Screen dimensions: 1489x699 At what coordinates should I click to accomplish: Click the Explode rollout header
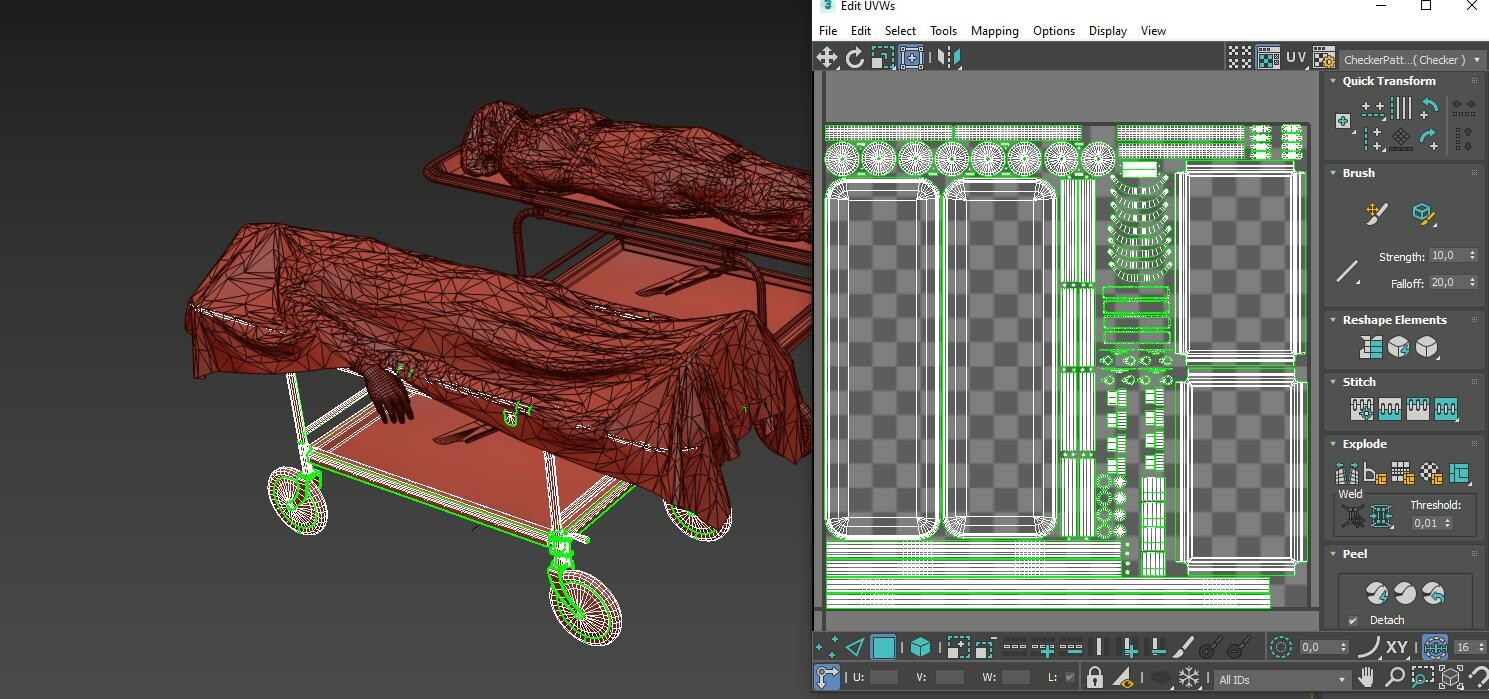[1364, 444]
